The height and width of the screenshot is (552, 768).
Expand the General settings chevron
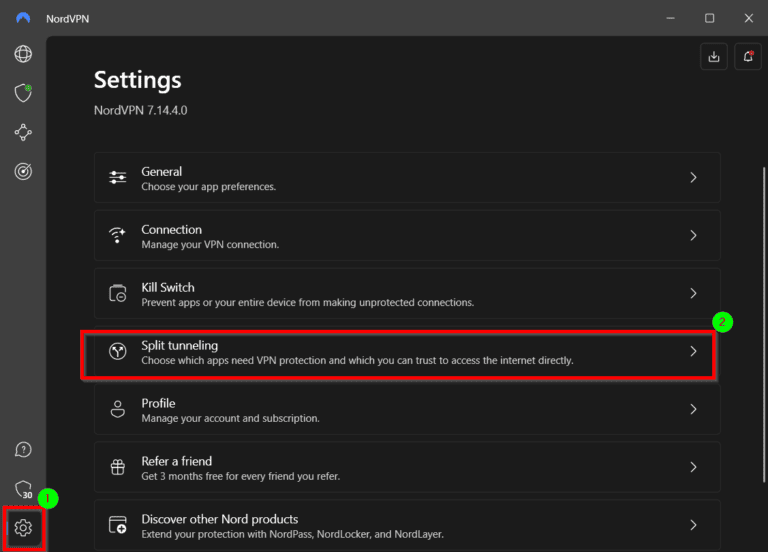[693, 178]
